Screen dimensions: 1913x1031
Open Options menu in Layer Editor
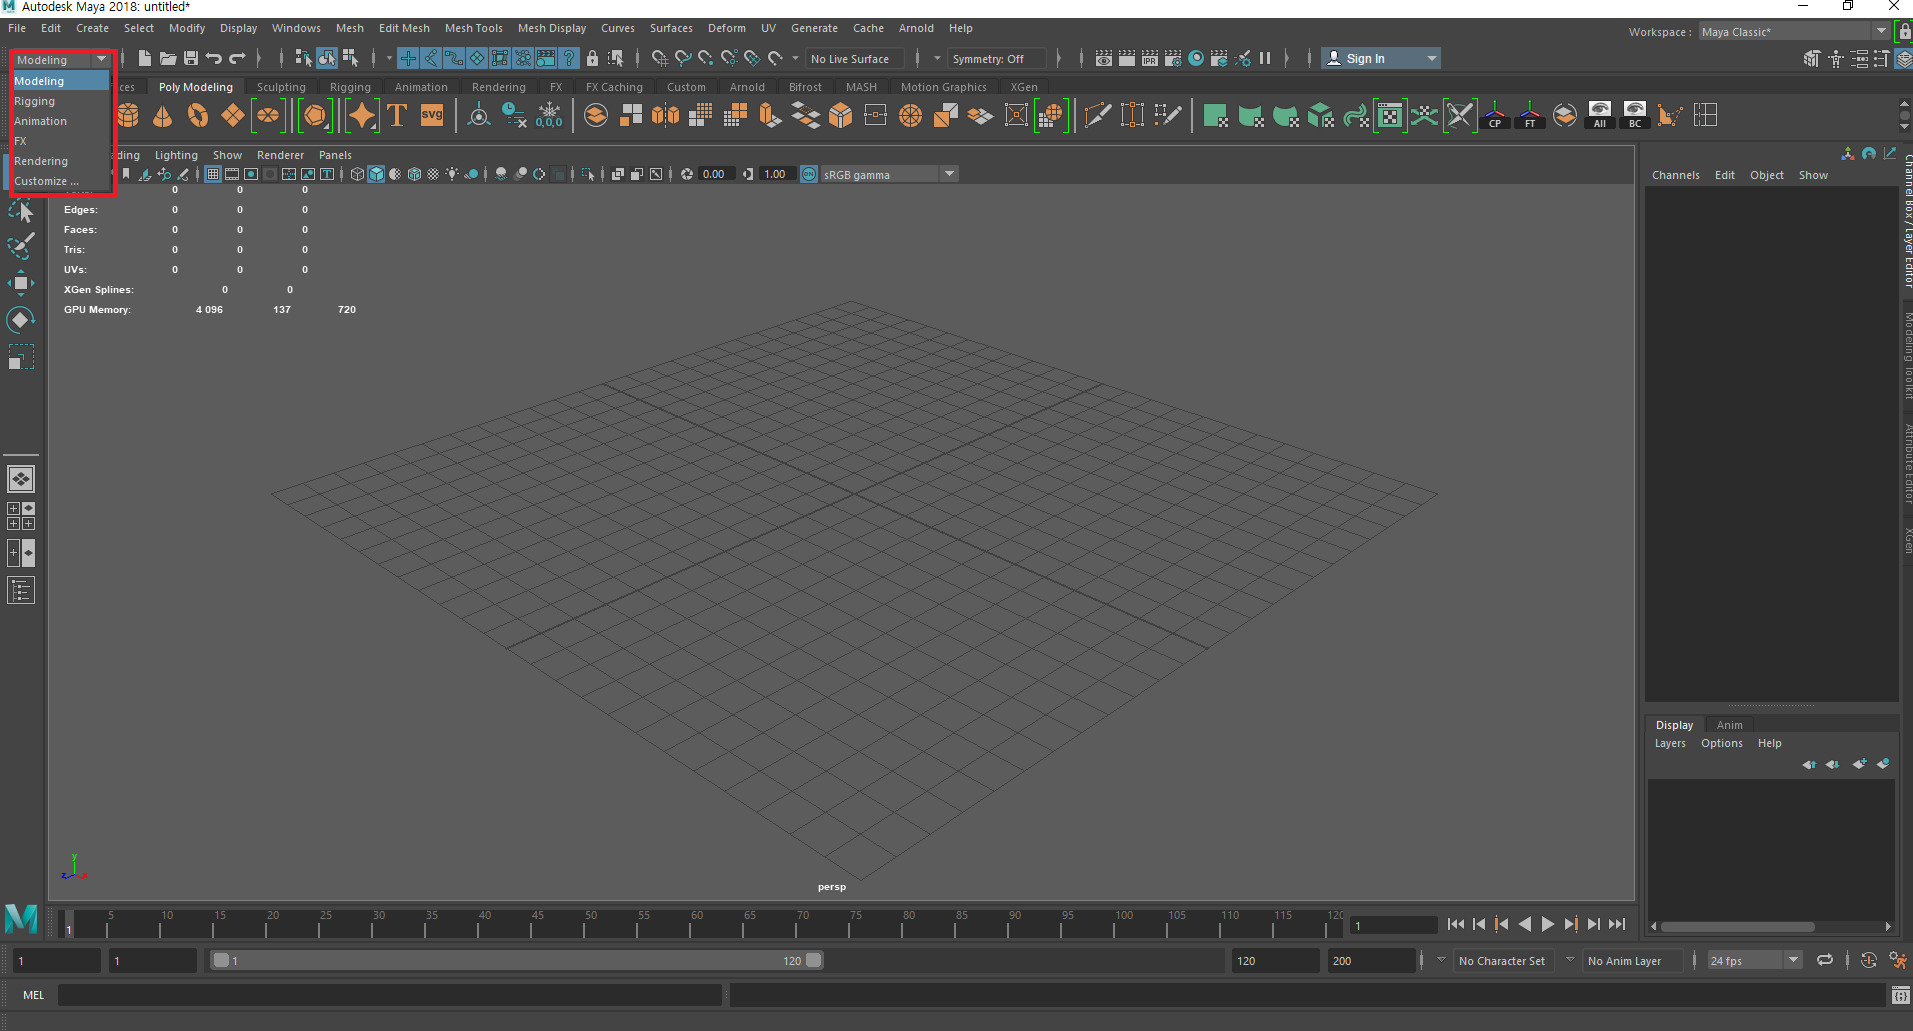[1721, 743]
